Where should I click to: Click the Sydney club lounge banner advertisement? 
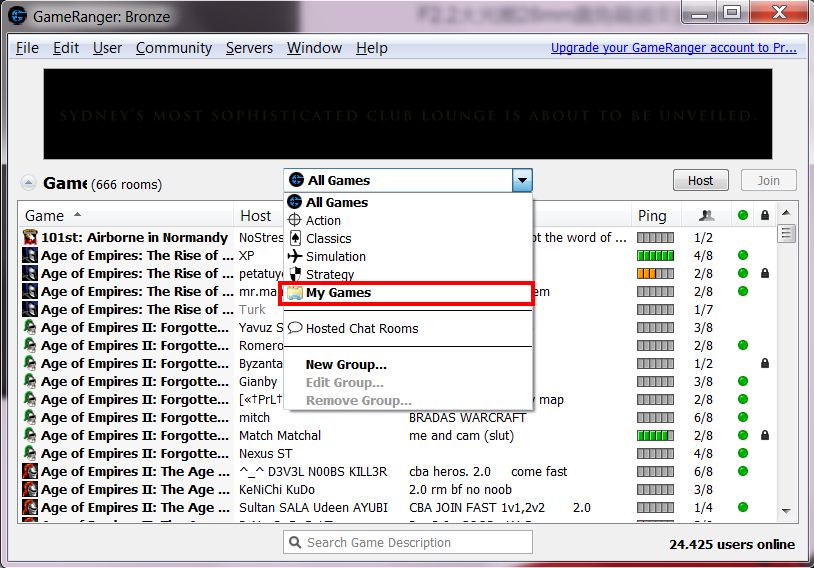408,114
